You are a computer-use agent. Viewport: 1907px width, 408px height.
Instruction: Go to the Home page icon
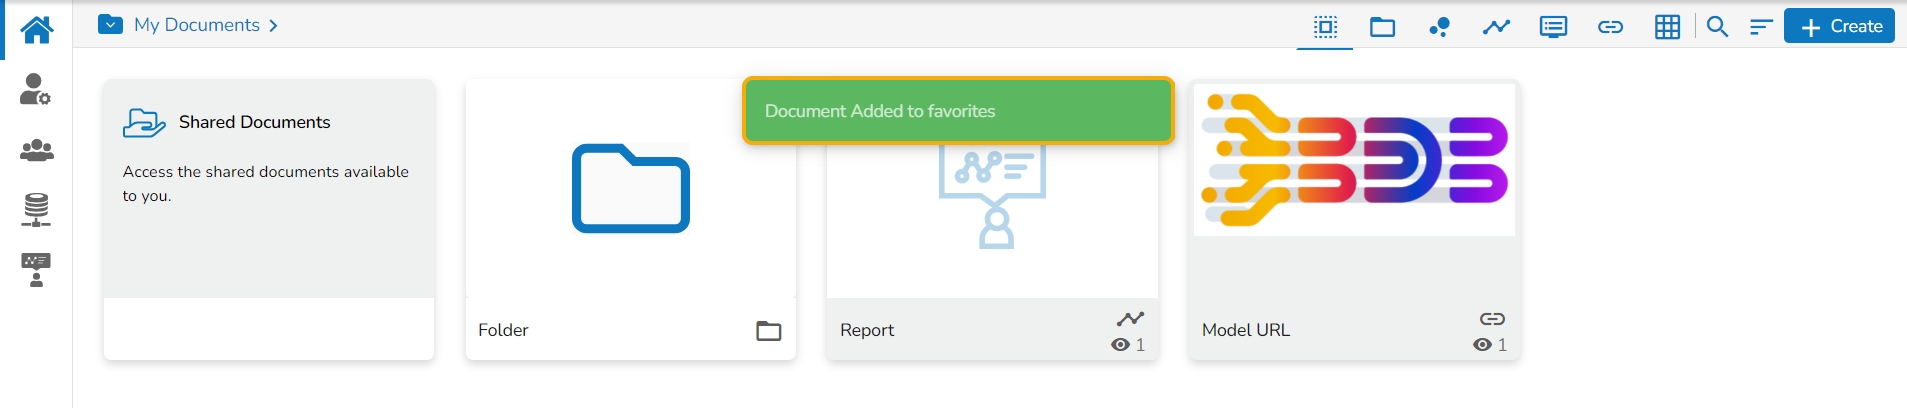coord(37,30)
